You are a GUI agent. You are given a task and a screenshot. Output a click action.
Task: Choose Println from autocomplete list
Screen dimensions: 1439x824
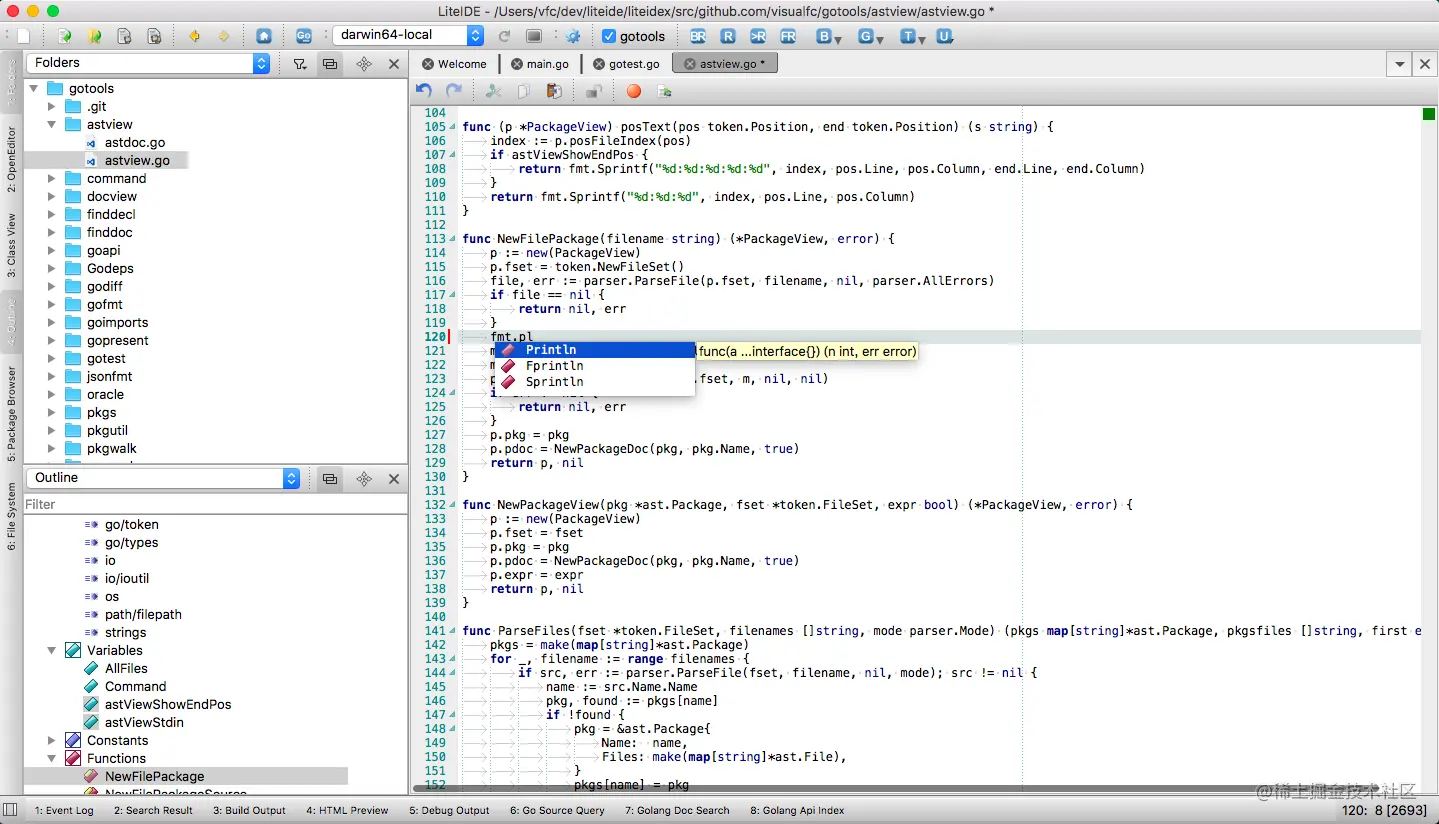(x=595, y=350)
